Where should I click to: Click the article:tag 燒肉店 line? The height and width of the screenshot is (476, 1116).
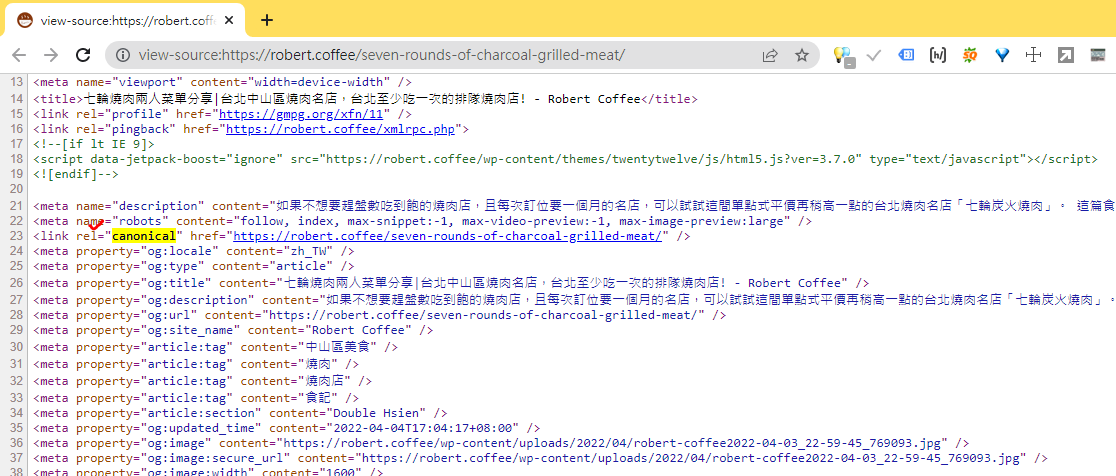click(202, 381)
